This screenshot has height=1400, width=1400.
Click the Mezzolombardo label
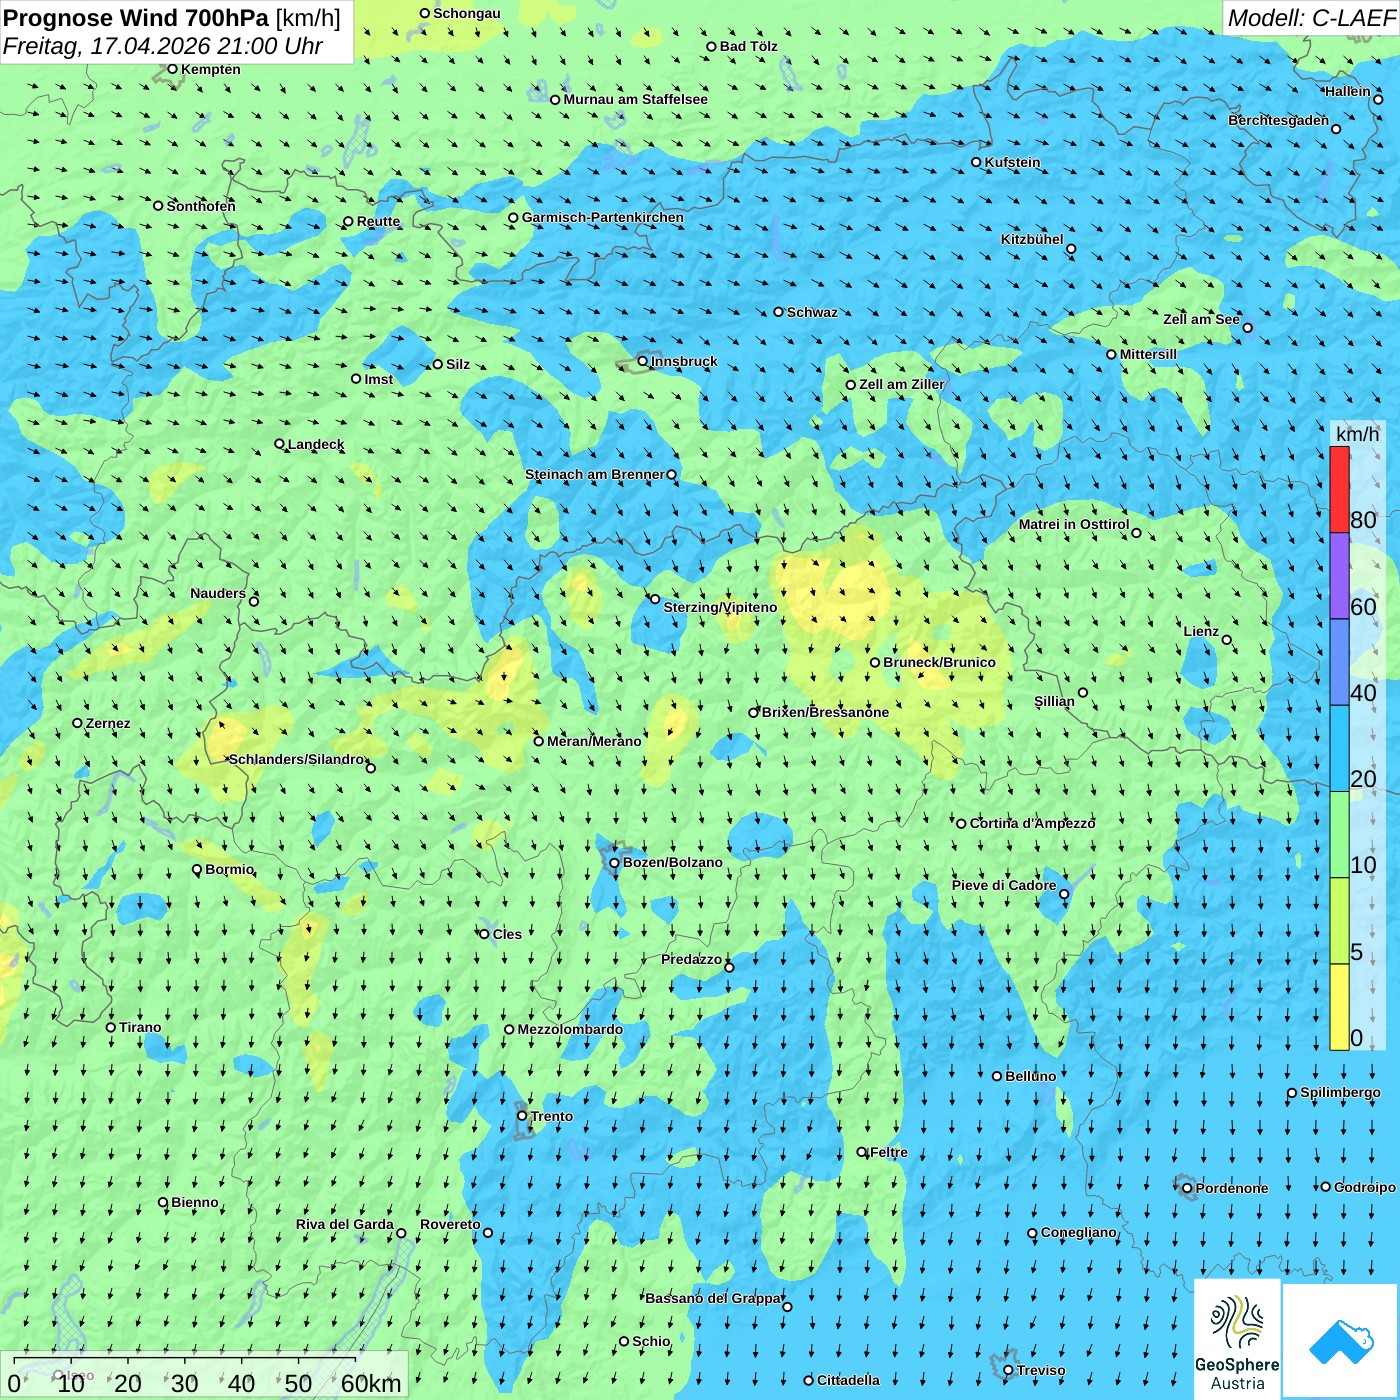(x=570, y=1029)
